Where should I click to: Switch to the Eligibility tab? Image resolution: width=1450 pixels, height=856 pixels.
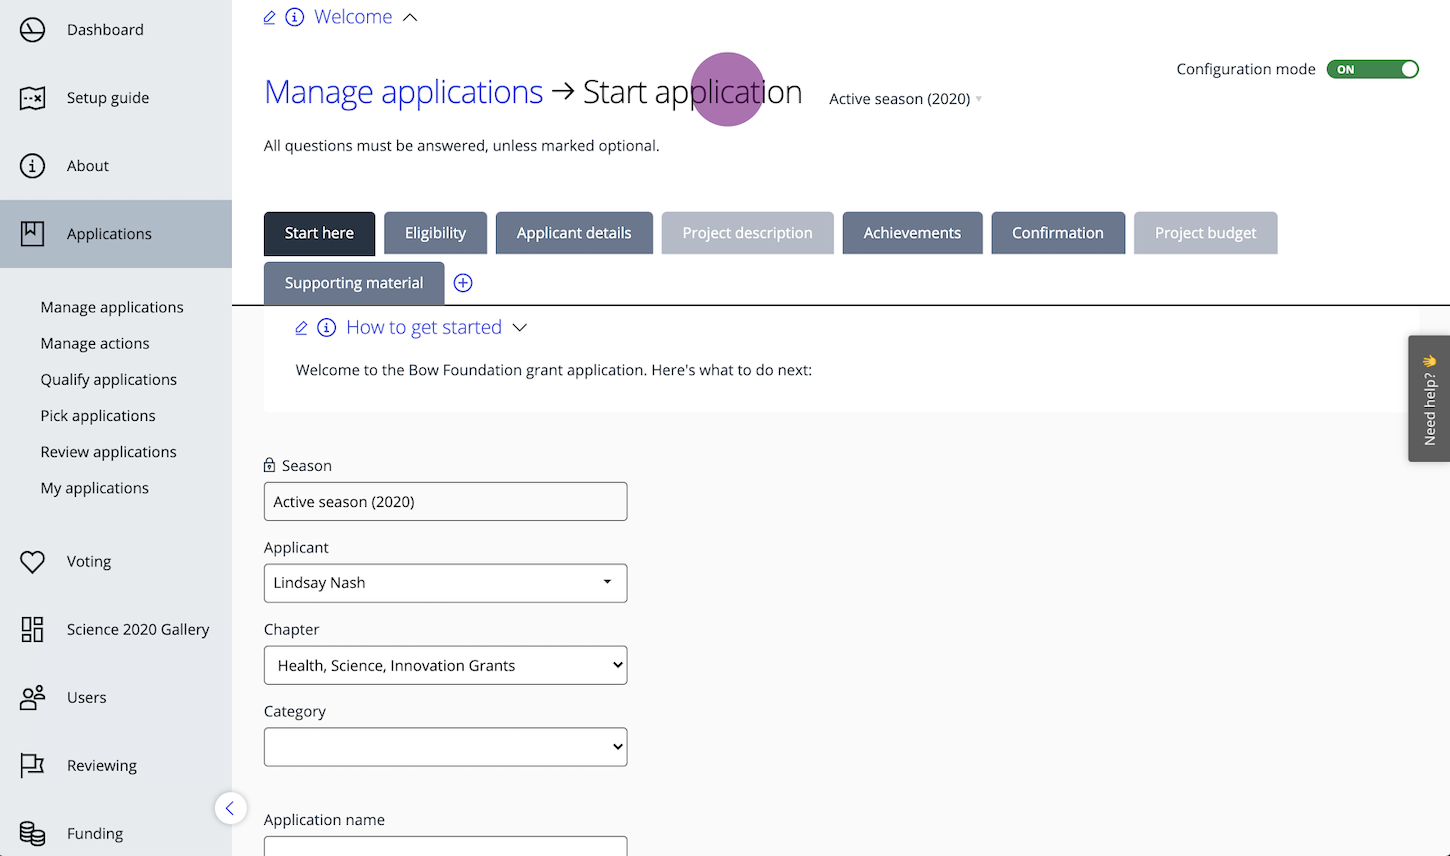[435, 233]
